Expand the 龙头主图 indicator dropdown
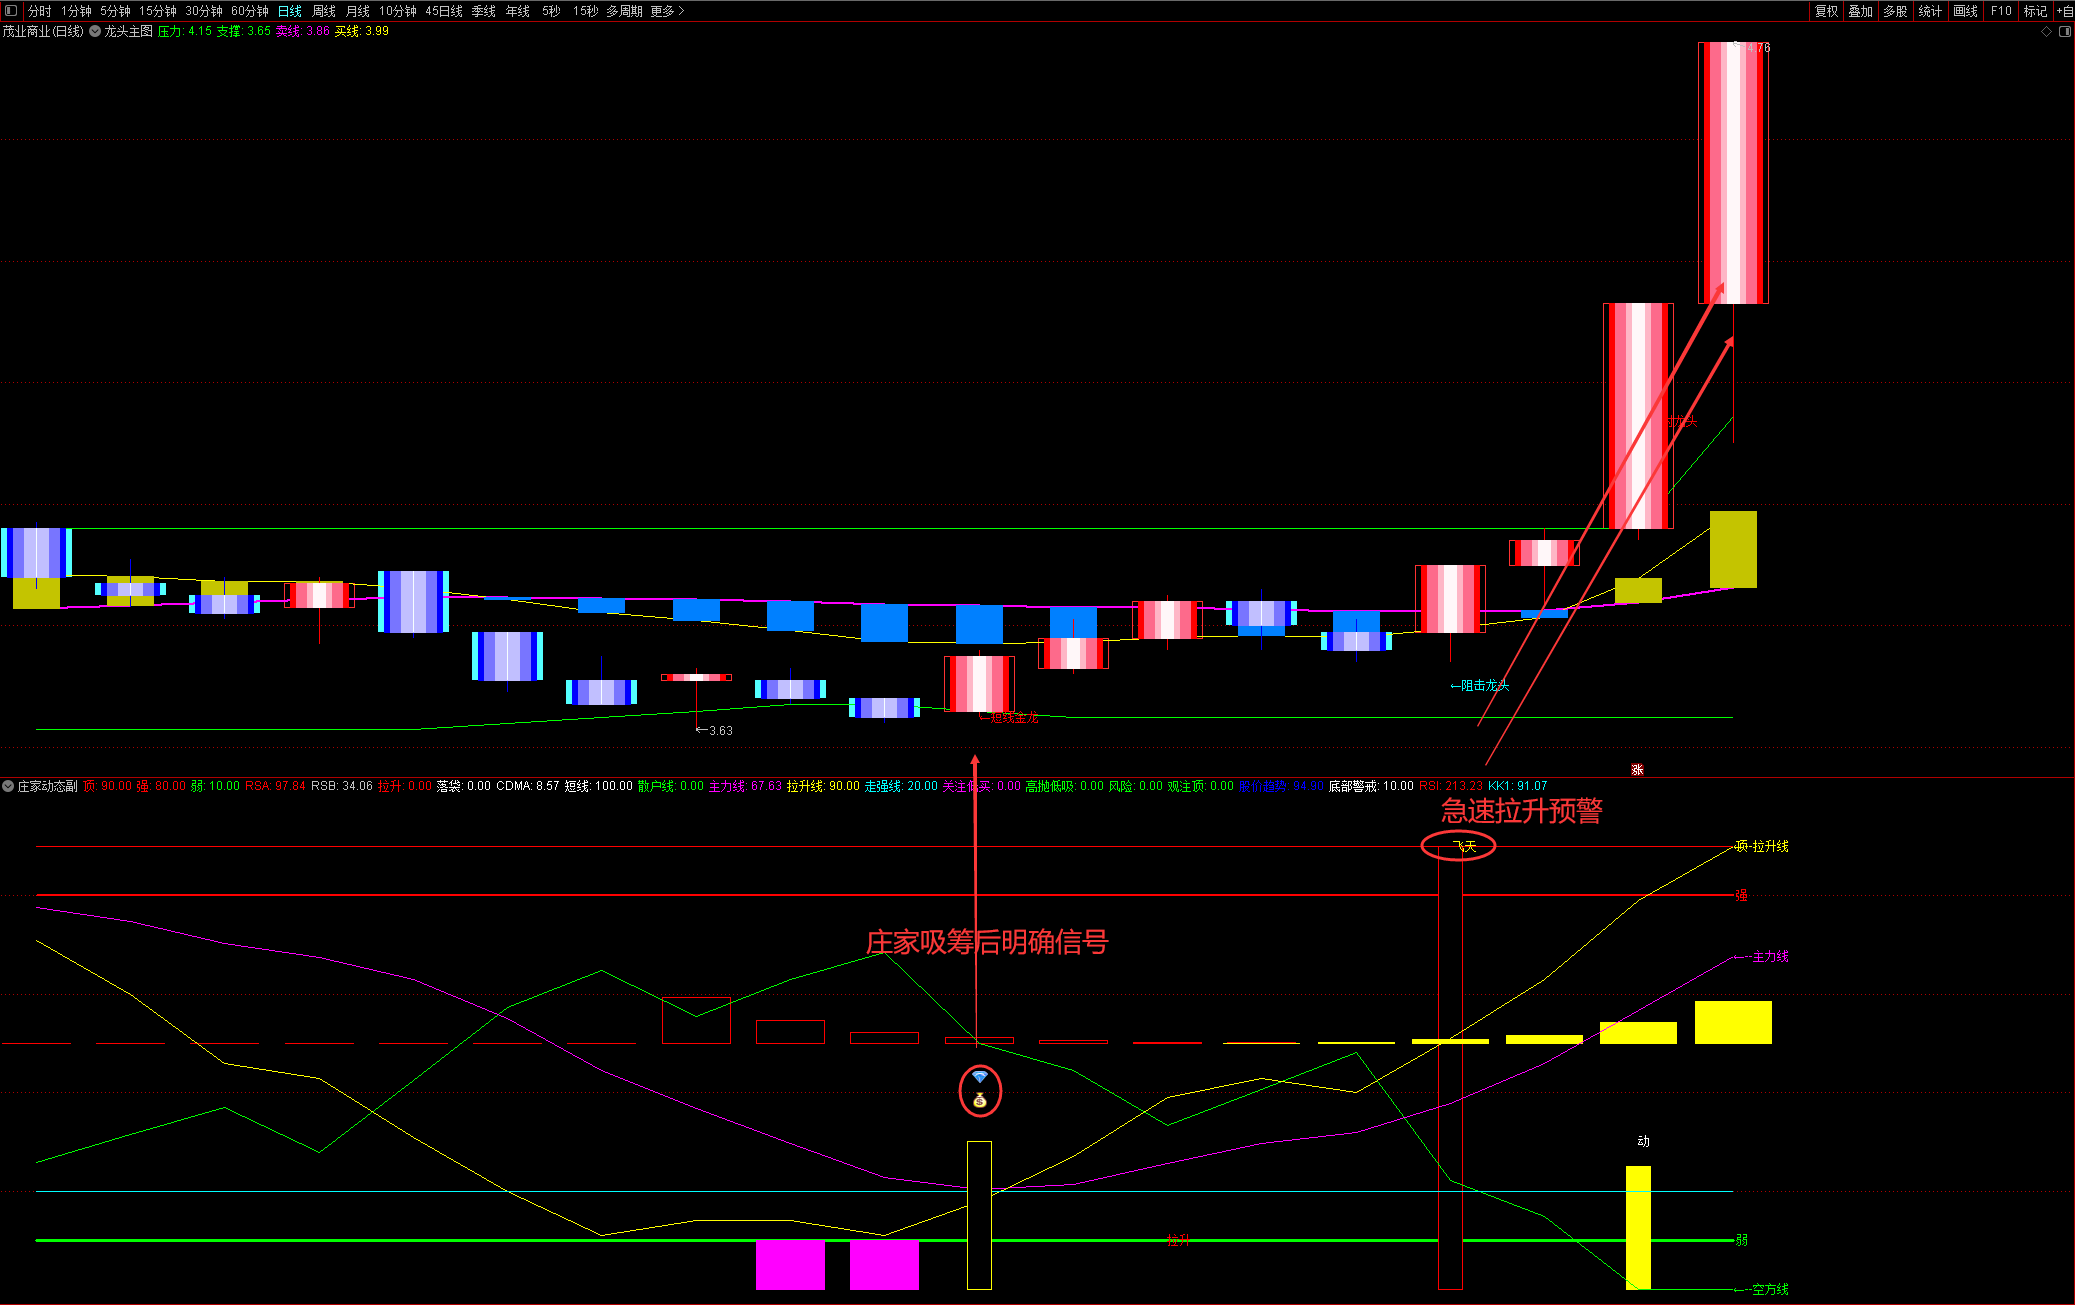This screenshot has height=1305, width=2075. point(95,31)
